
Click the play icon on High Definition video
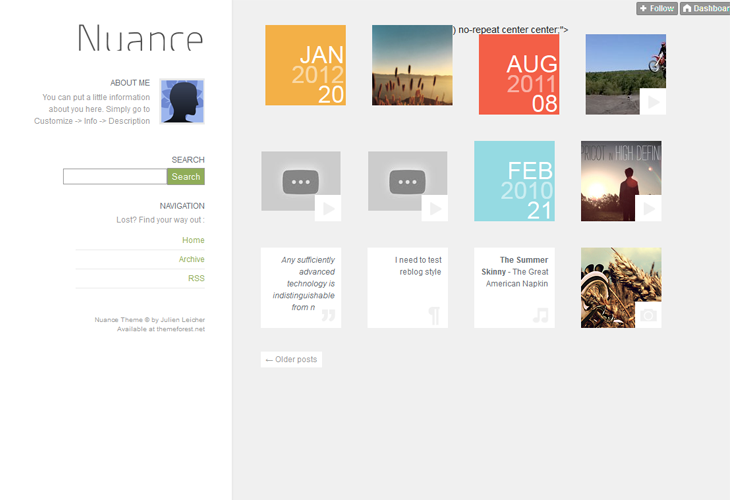pyautogui.click(x=649, y=208)
